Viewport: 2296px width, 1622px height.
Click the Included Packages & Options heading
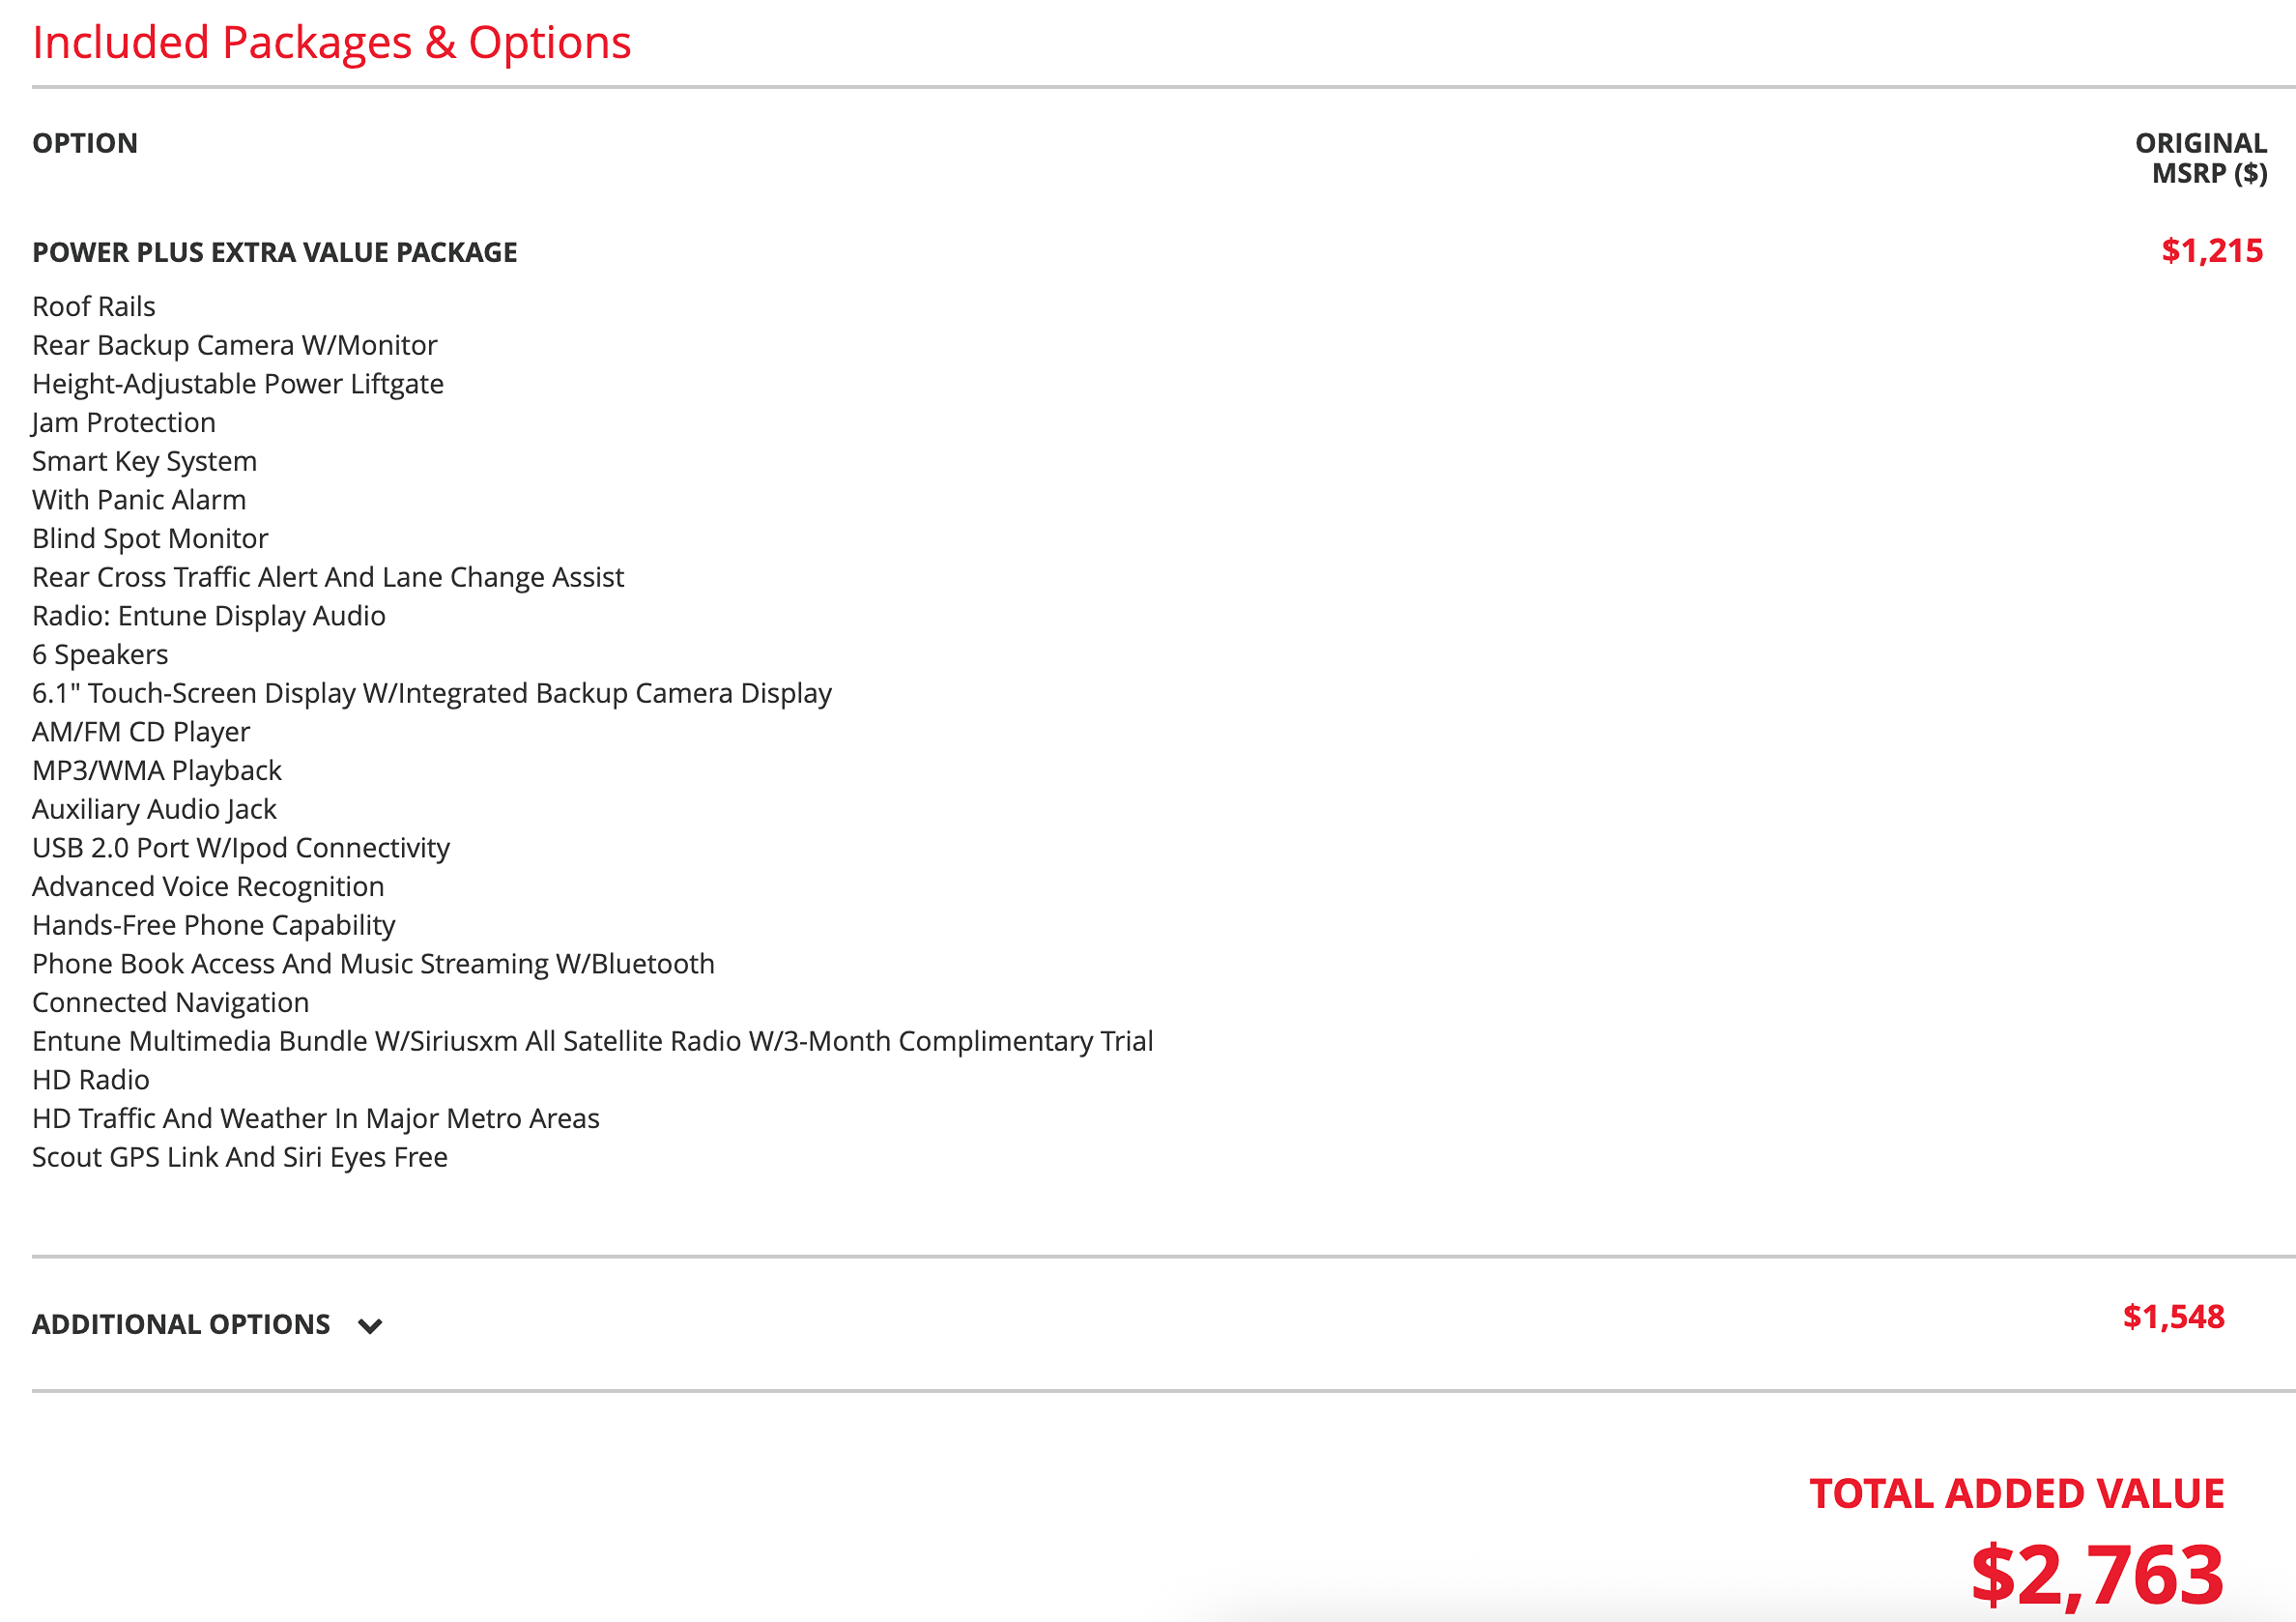(332, 43)
